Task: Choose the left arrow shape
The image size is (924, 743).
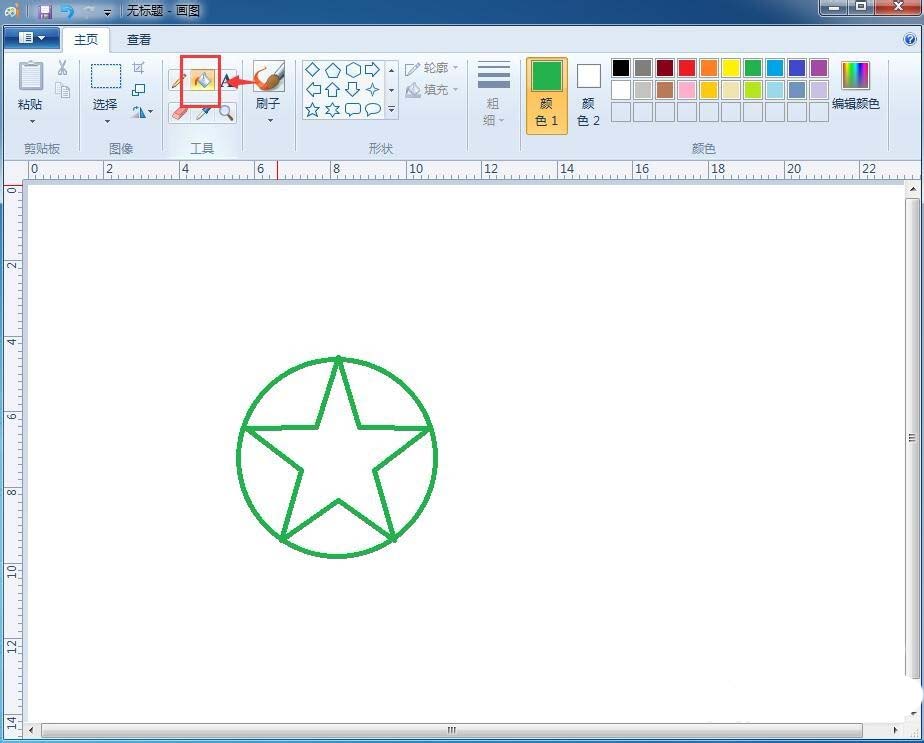Action: click(x=313, y=90)
